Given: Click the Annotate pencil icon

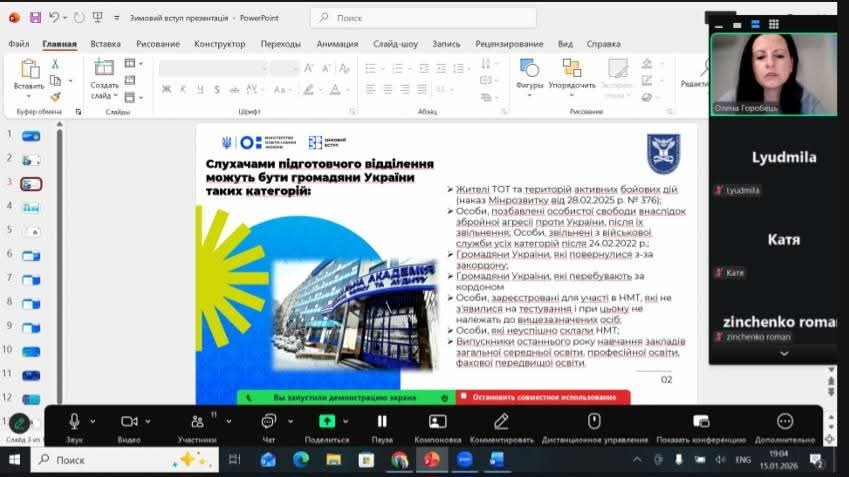Looking at the screenshot, I should click(501, 422).
